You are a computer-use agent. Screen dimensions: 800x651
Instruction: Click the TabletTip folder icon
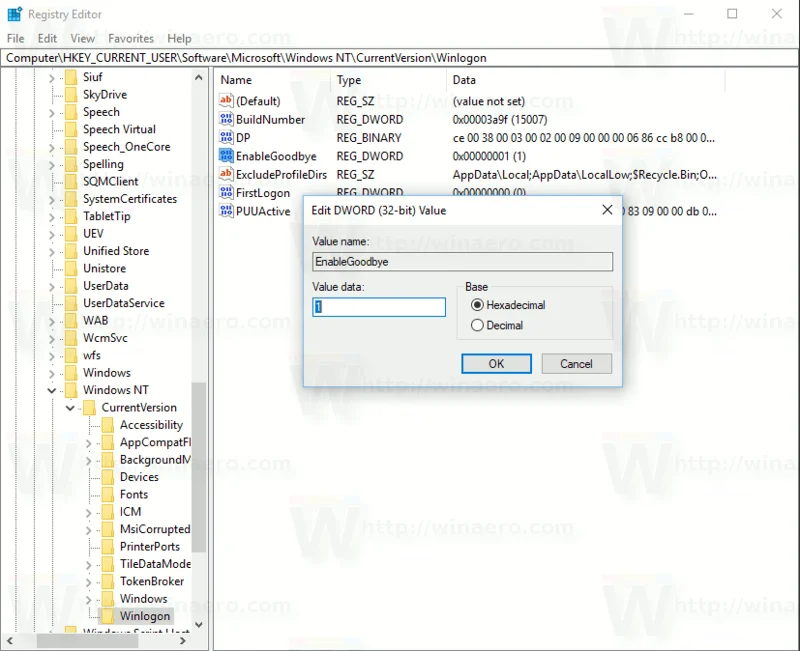tap(72, 216)
